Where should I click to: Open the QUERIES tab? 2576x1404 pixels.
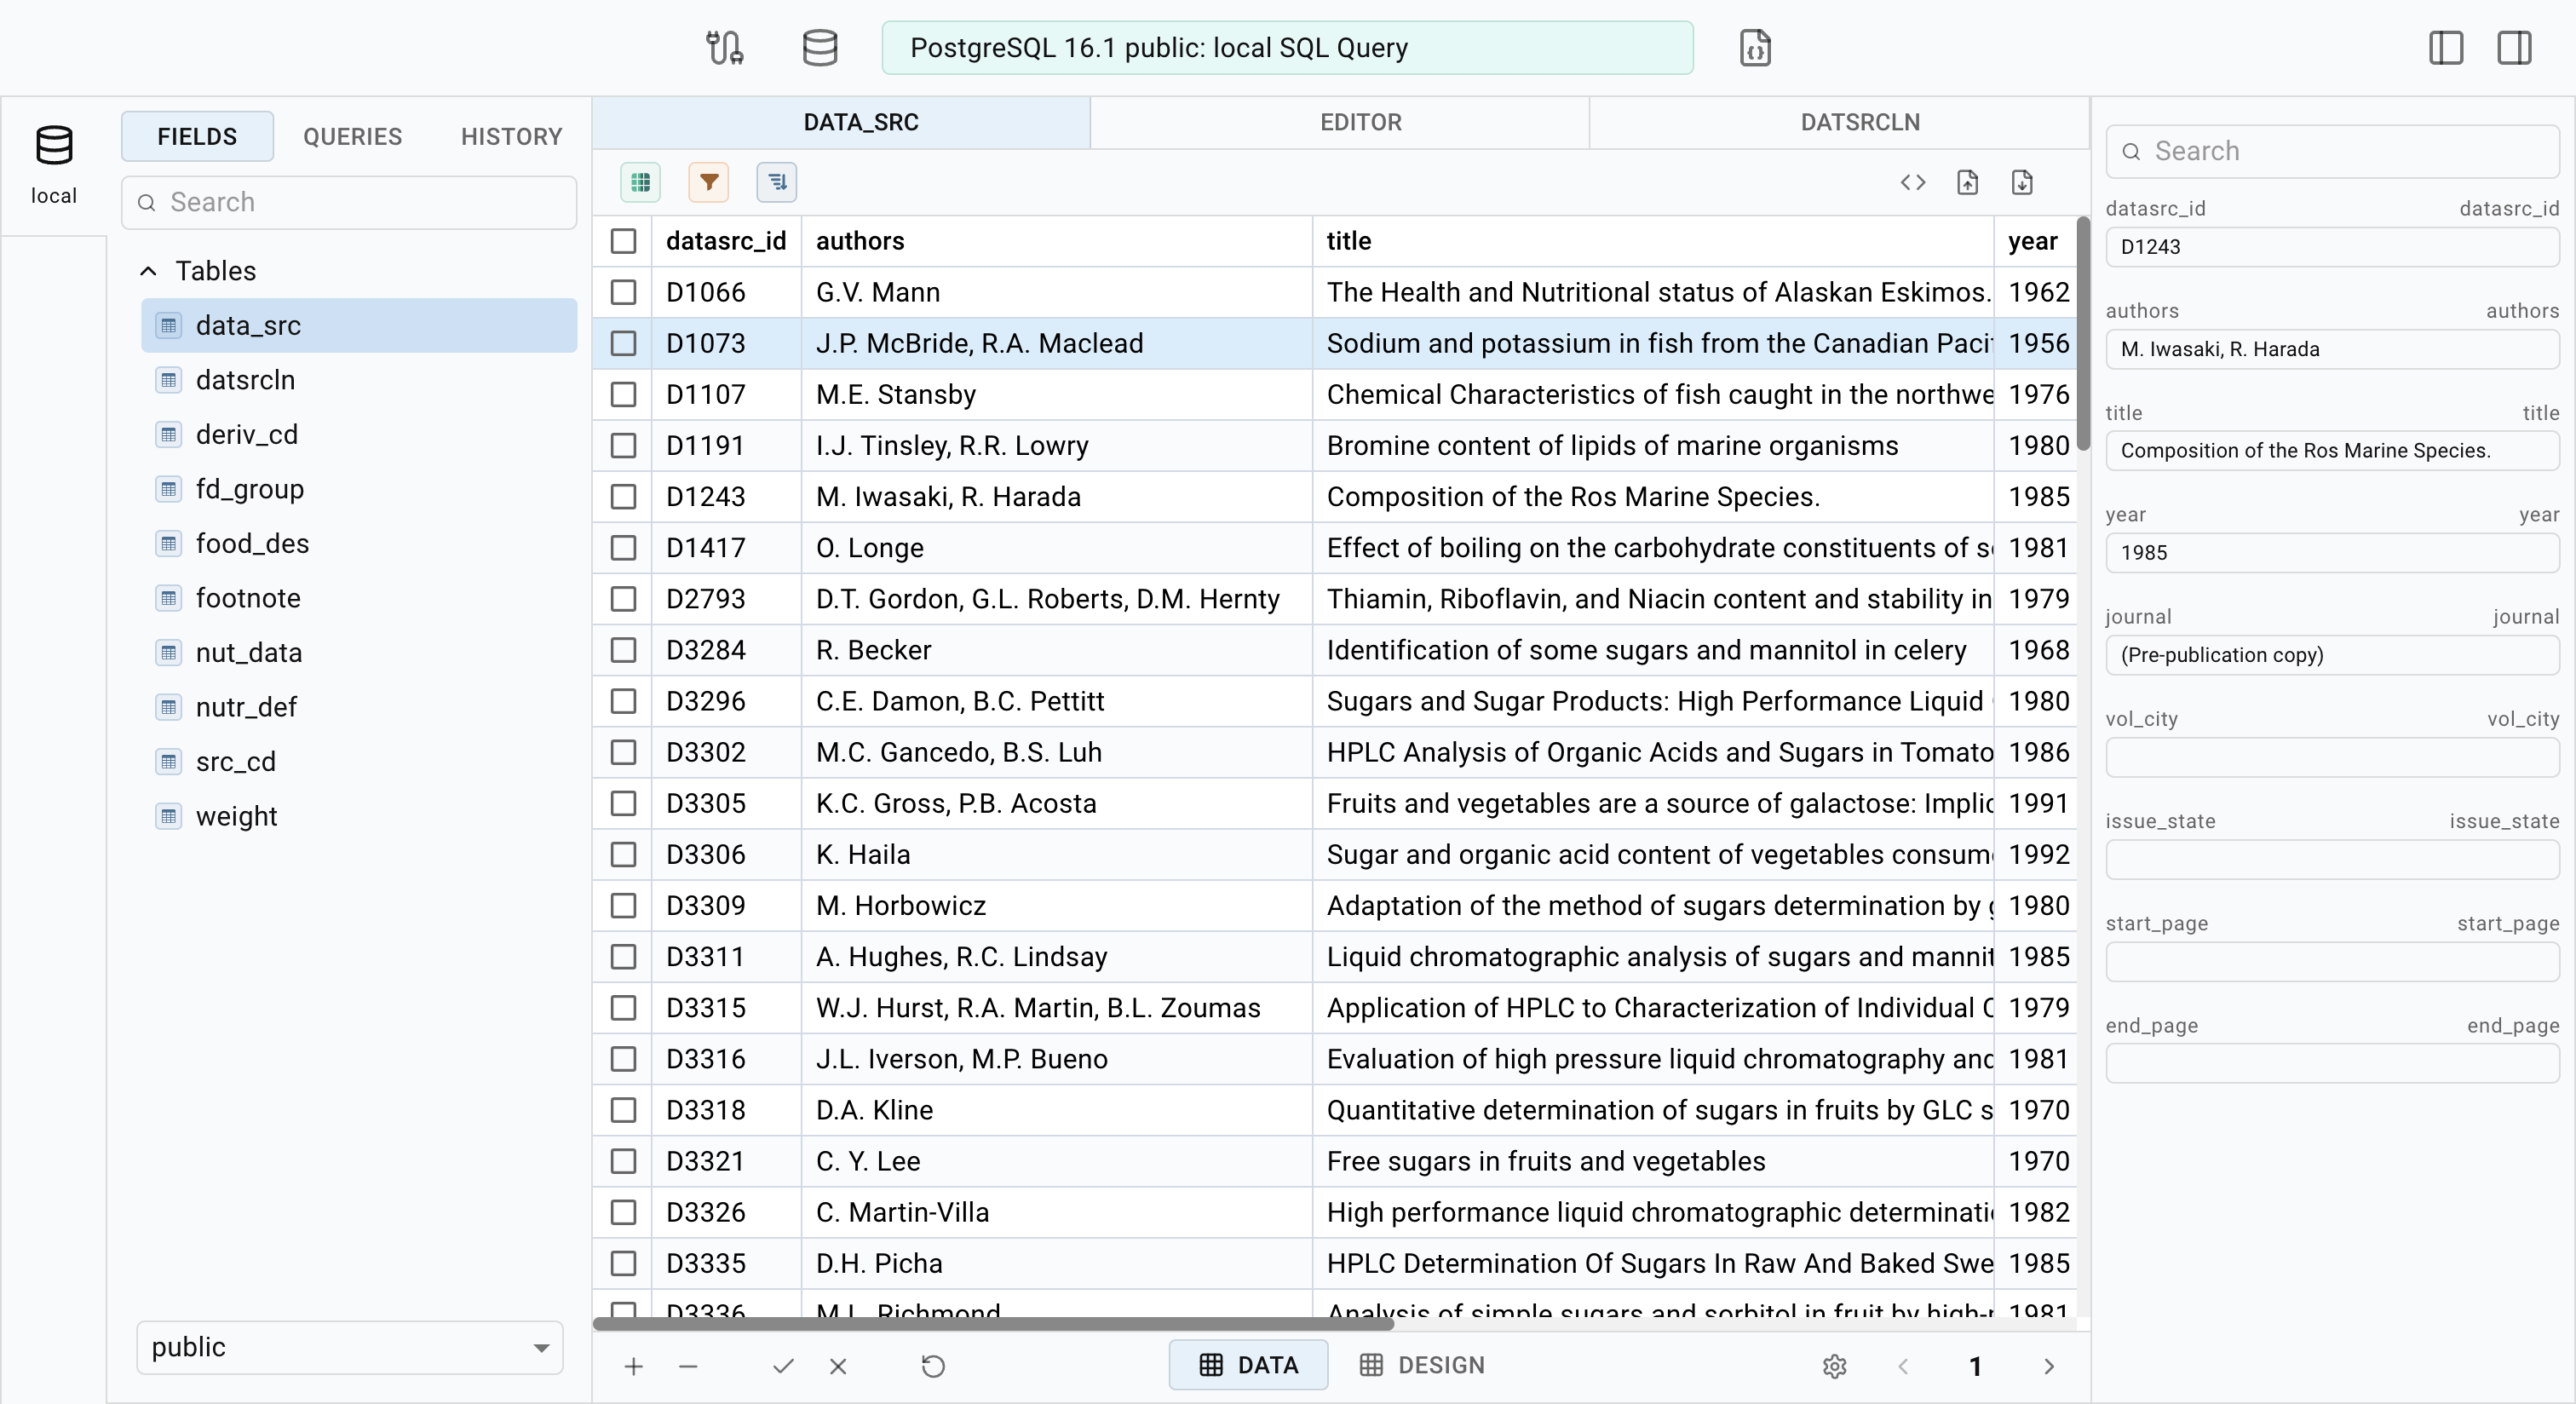352,137
